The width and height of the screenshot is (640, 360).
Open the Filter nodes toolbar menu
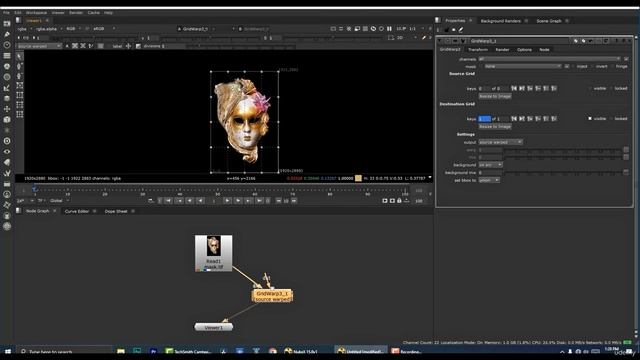pos(7,77)
